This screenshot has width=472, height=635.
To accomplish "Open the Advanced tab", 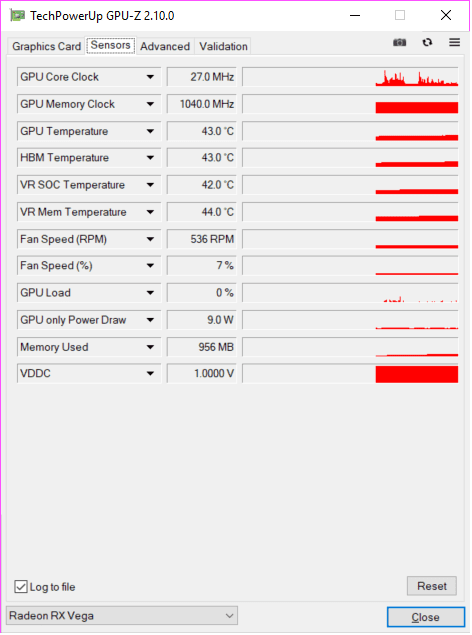I will tap(165, 46).
